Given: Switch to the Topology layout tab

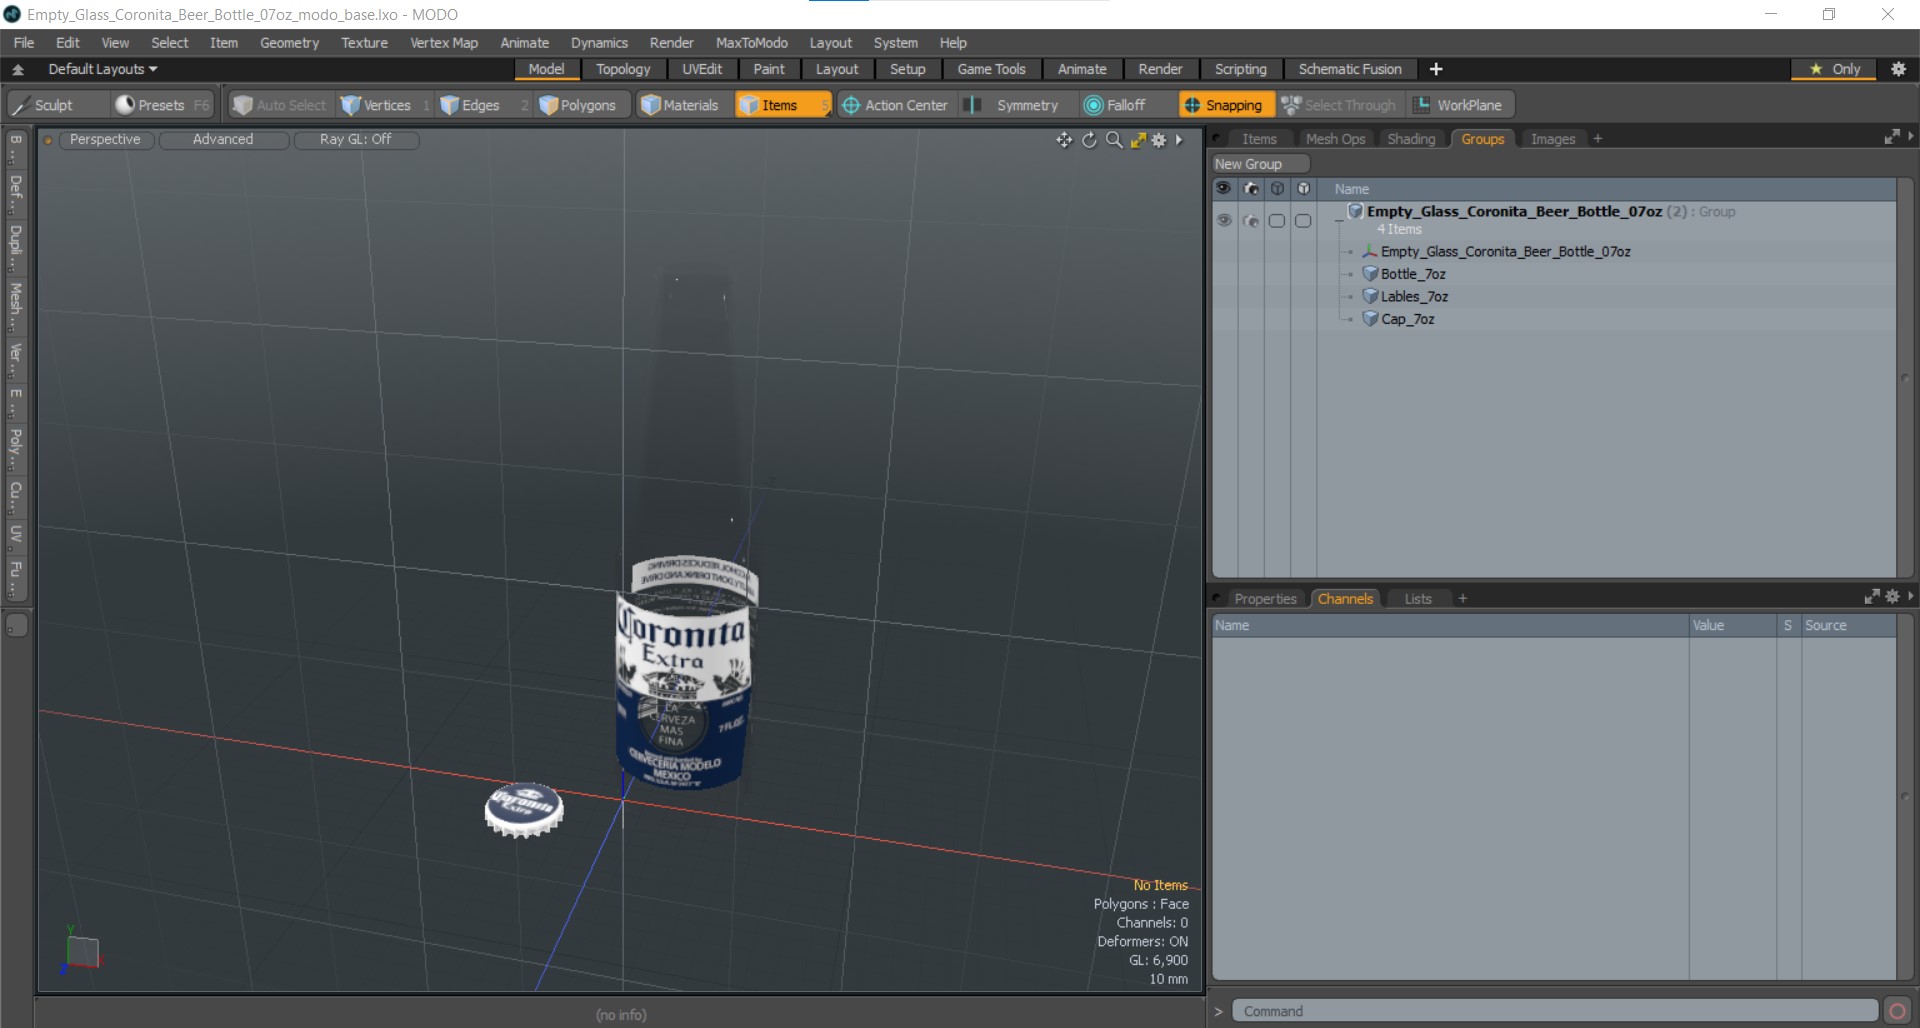Looking at the screenshot, I should coord(623,69).
